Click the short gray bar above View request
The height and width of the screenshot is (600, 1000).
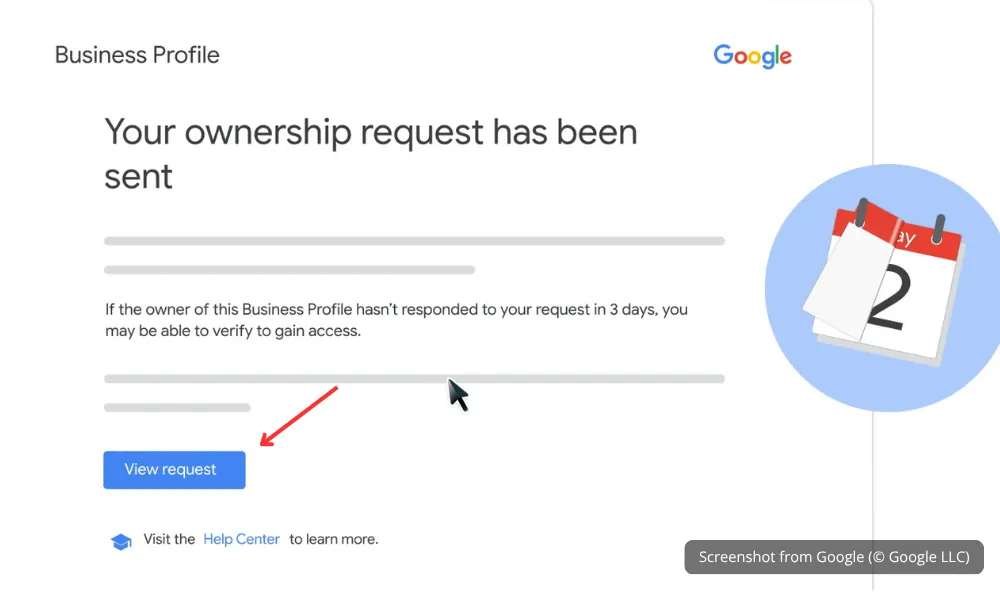[x=177, y=407]
